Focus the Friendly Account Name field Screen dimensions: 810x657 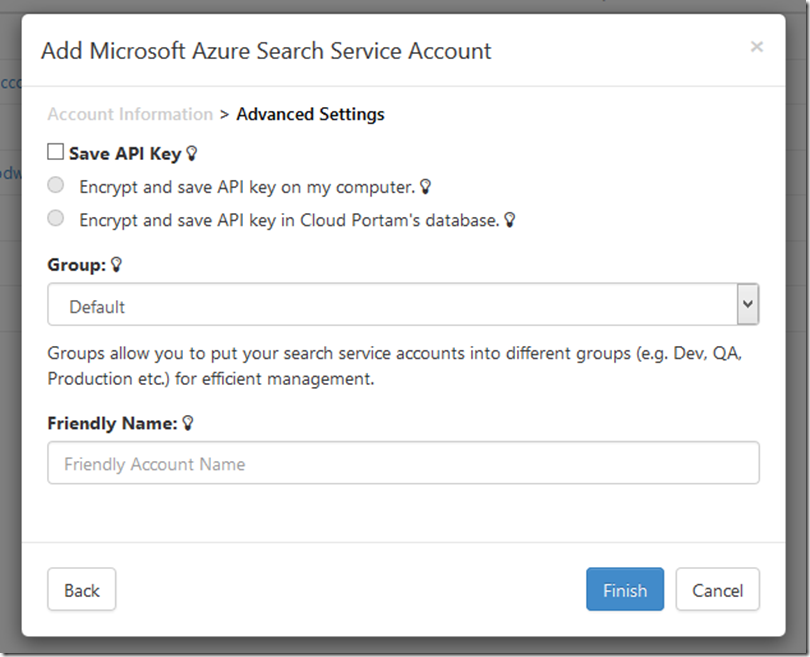[x=403, y=463]
